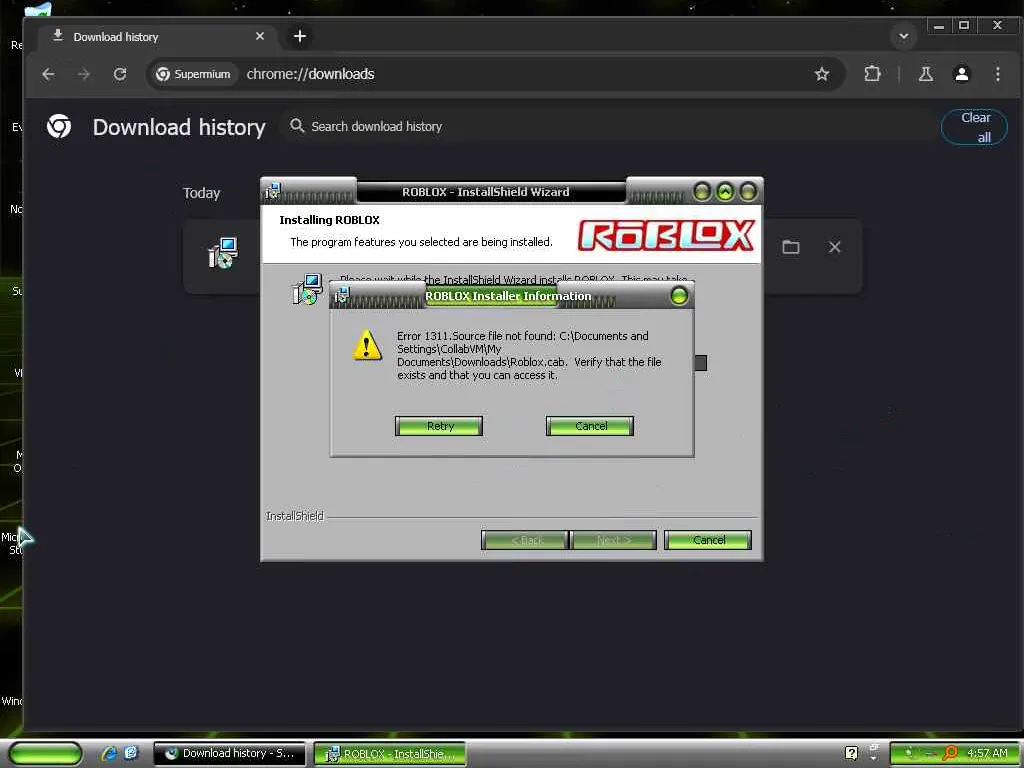Select the Download history tab
Screen dimensions: 1024x768
(159, 37)
